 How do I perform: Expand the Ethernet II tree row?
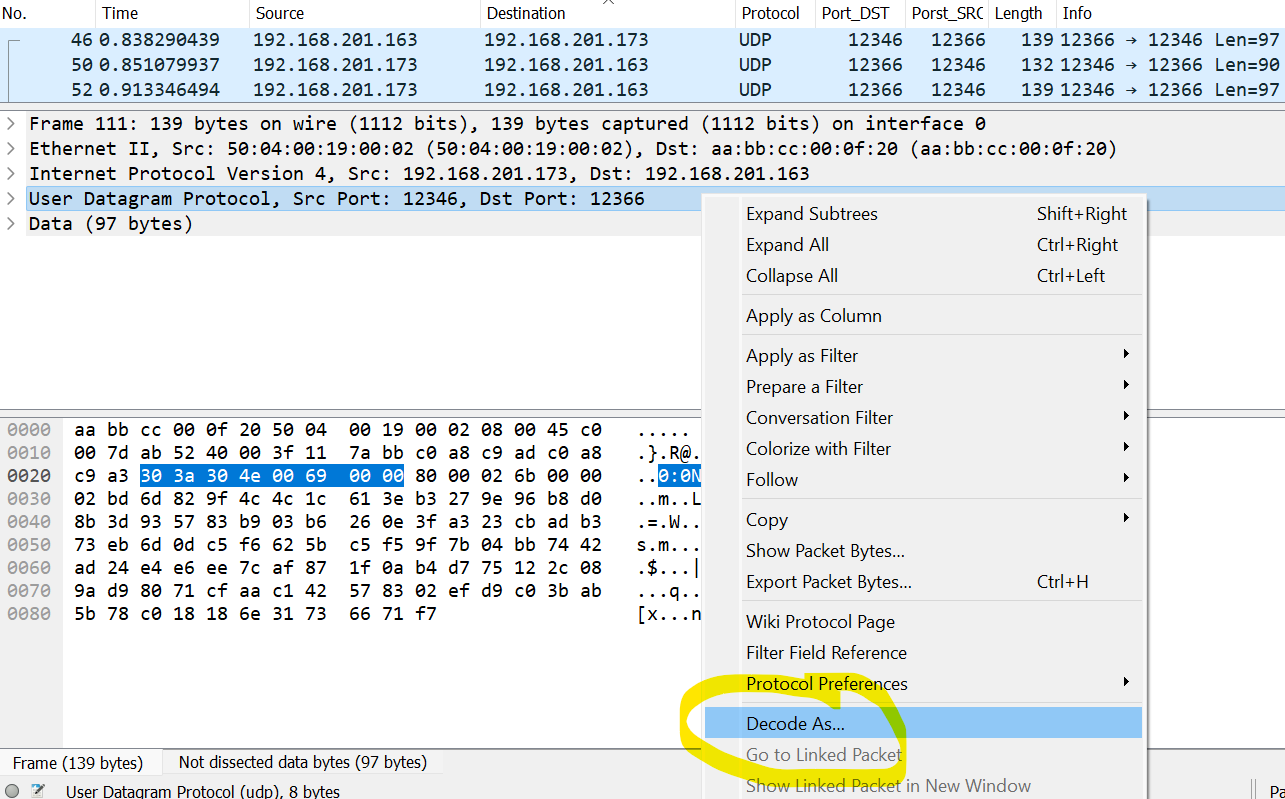pyautogui.click(x=10, y=149)
